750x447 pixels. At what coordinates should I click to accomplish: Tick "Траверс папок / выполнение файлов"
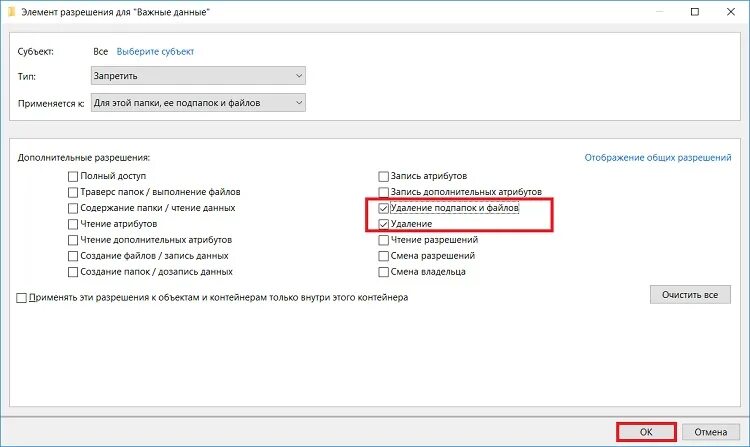click(x=73, y=192)
